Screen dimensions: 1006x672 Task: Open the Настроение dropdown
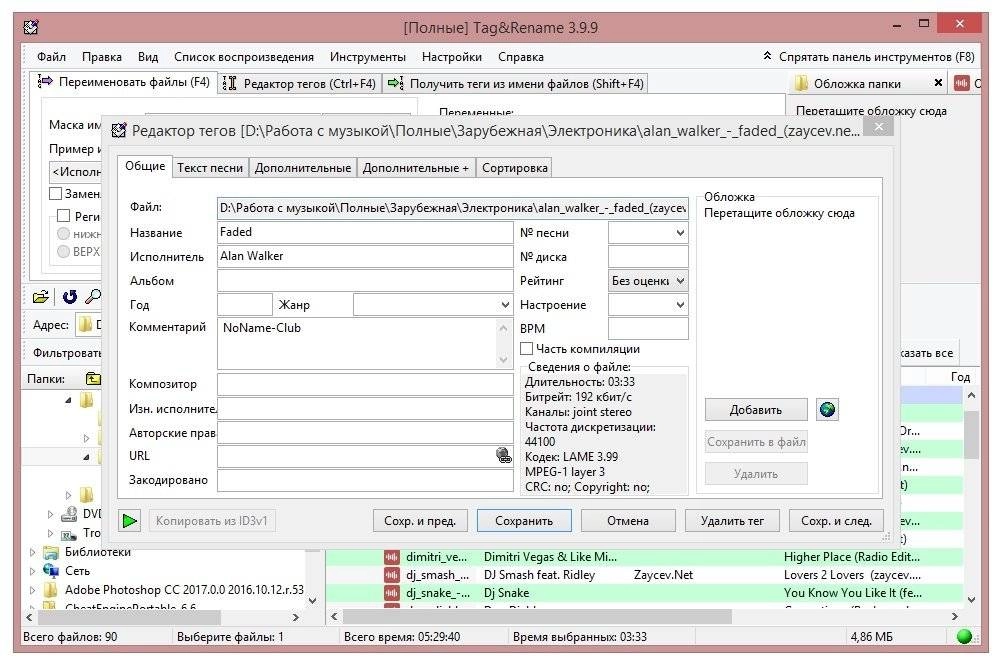pyautogui.click(x=680, y=304)
